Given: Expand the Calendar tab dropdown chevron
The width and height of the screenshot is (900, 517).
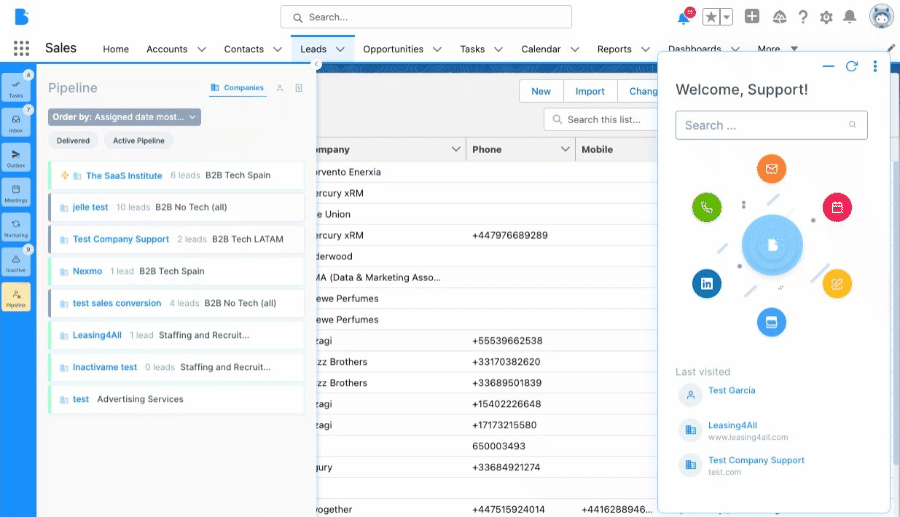Looking at the screenshot, I should point(575,49).
